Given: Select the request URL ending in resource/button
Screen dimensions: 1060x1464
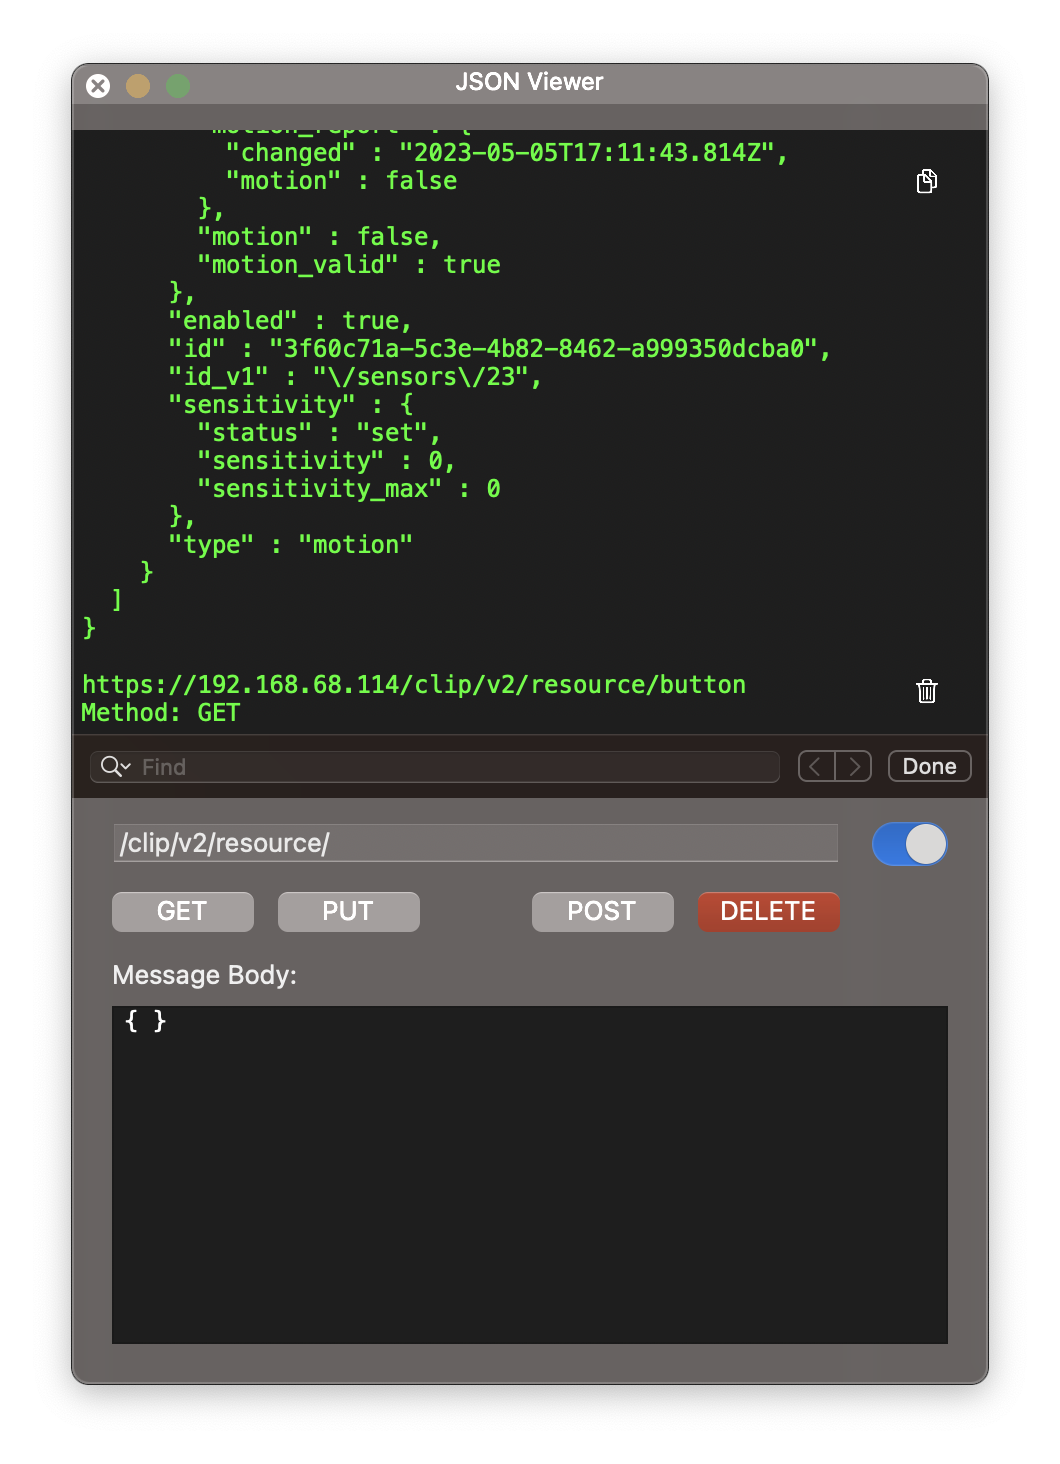Looking at the screenshot, I should coord(414,685).
